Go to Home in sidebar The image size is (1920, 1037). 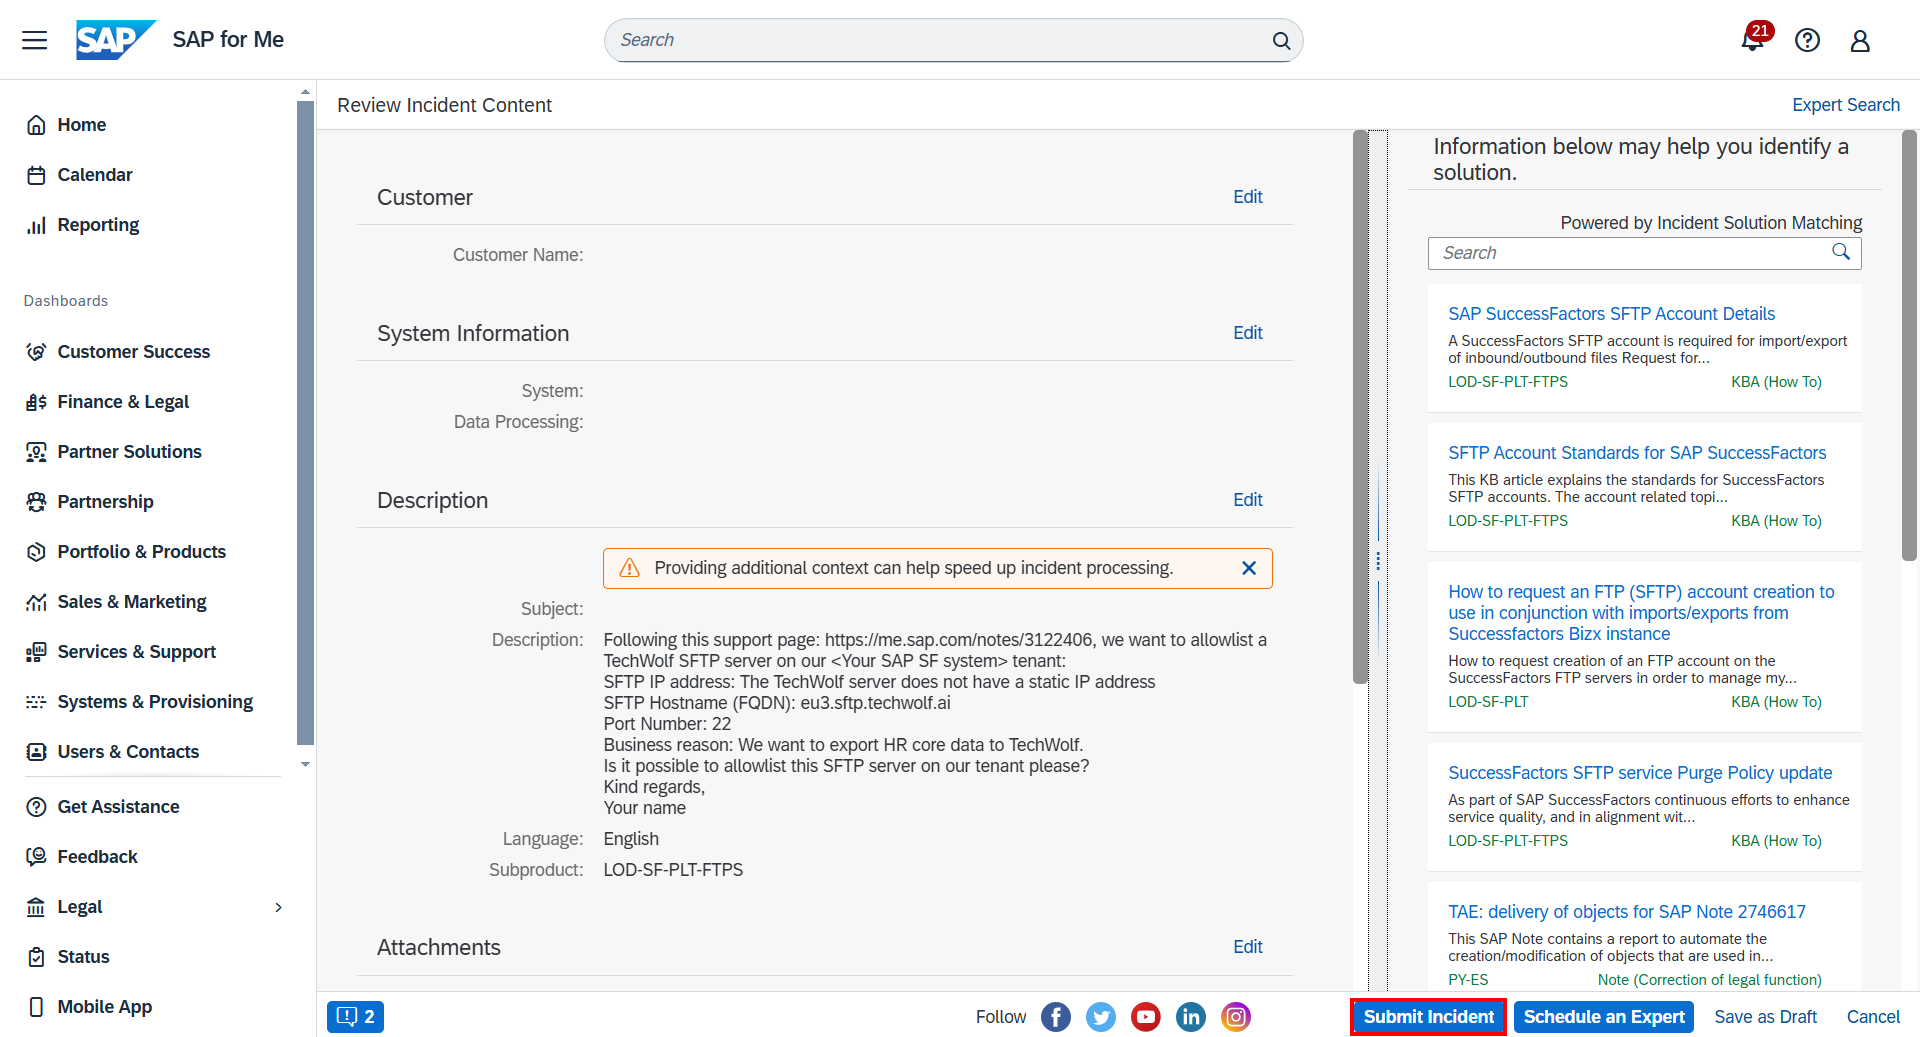point(81,125)
